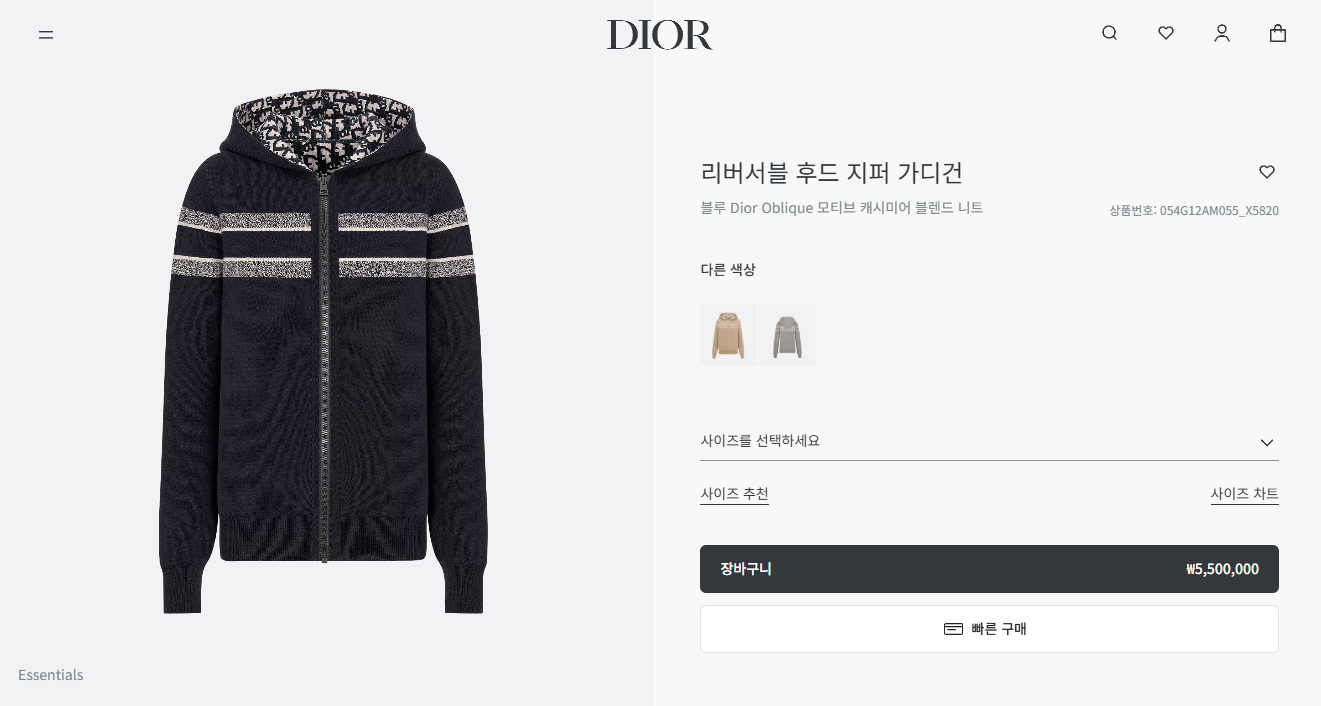
Task: Open the shopping bag icon
Action: coord(1277,33)
